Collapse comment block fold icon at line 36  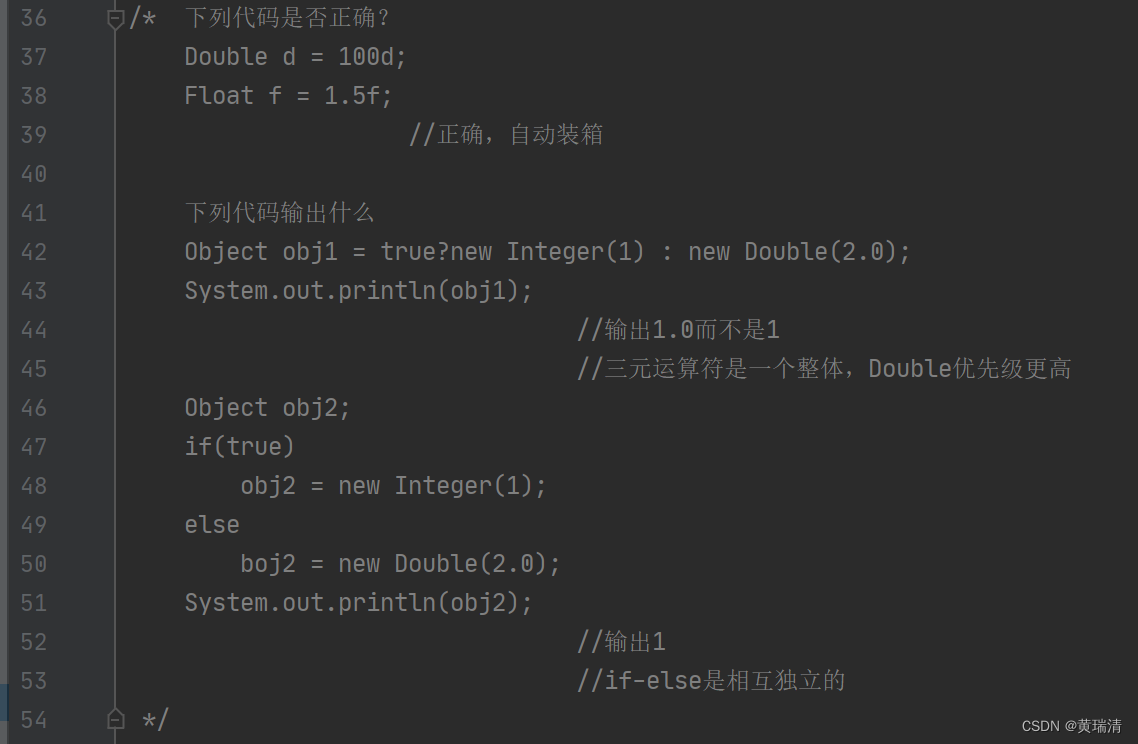click(115, 19)
